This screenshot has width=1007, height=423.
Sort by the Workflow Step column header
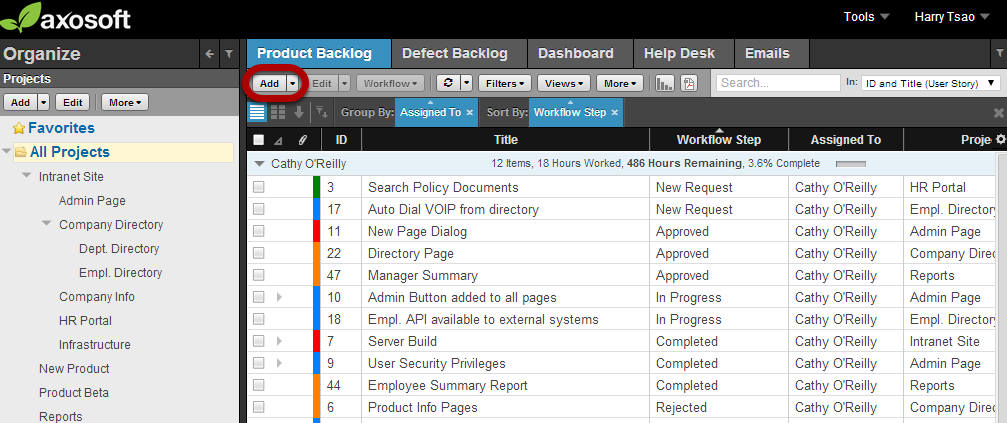719,139
